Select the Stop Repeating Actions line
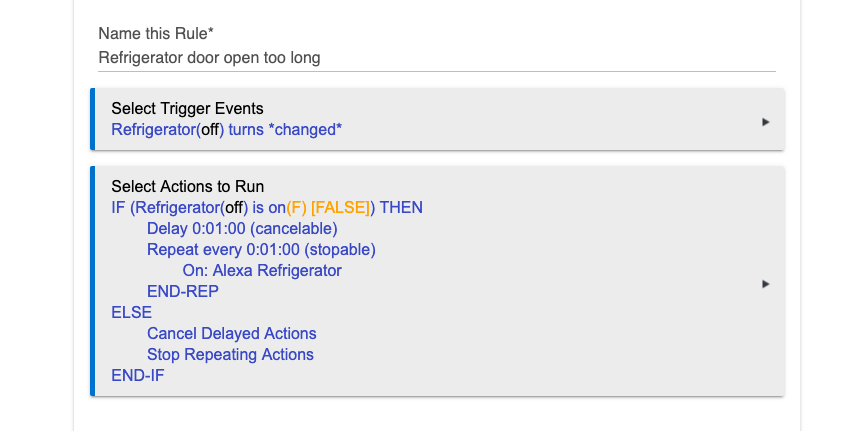 tap(230, 354)
